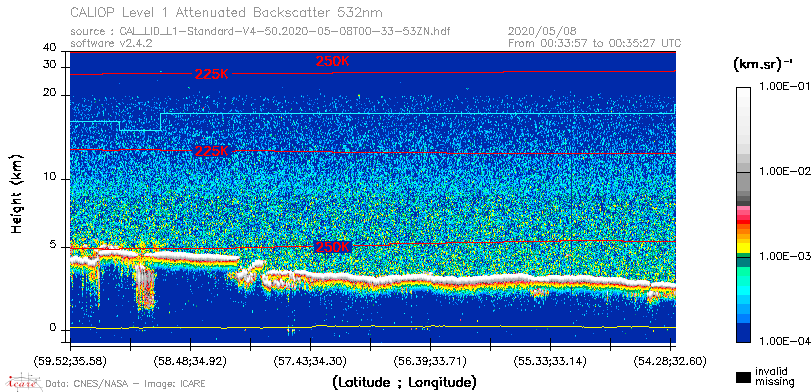Image resolution: width=811 pixels, height=392 pixels.
Task: Click the source filename line
Action: tap(260, 32)
